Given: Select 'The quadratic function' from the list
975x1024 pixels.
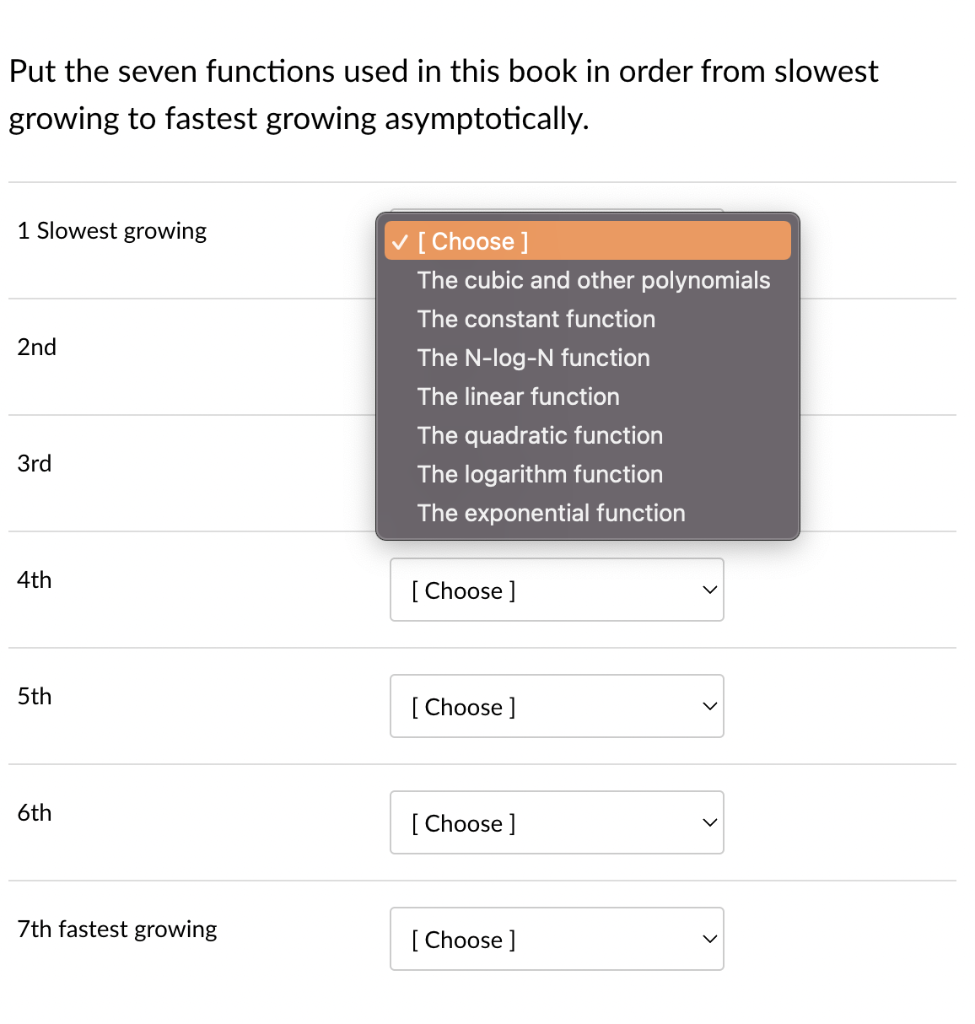Looking at the screenshot, I should coord(540,436).
